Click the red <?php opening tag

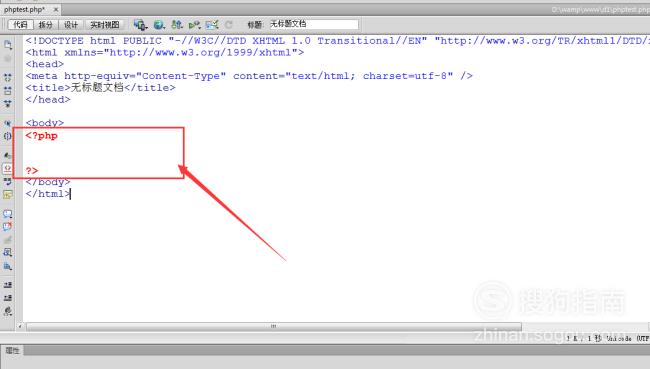41,136
